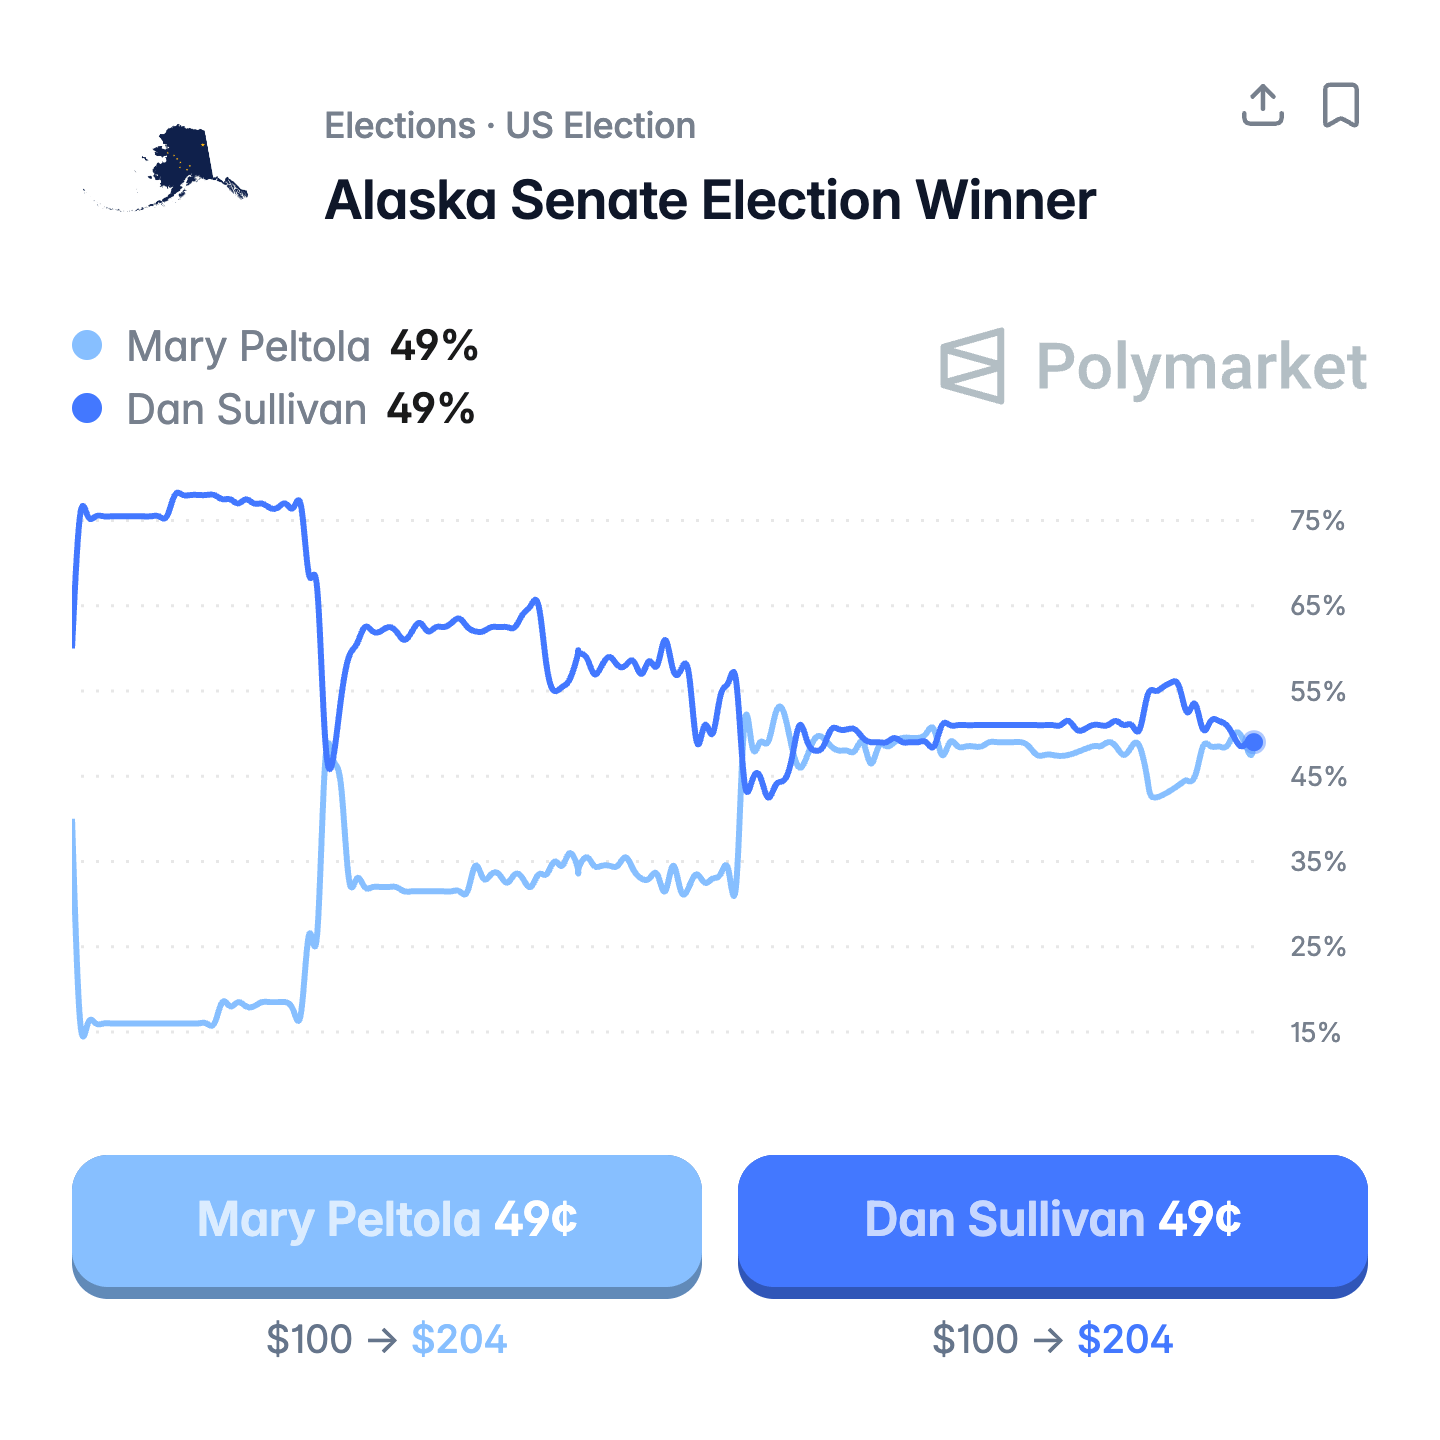Click the 75% axis label

pos(1317,521)
